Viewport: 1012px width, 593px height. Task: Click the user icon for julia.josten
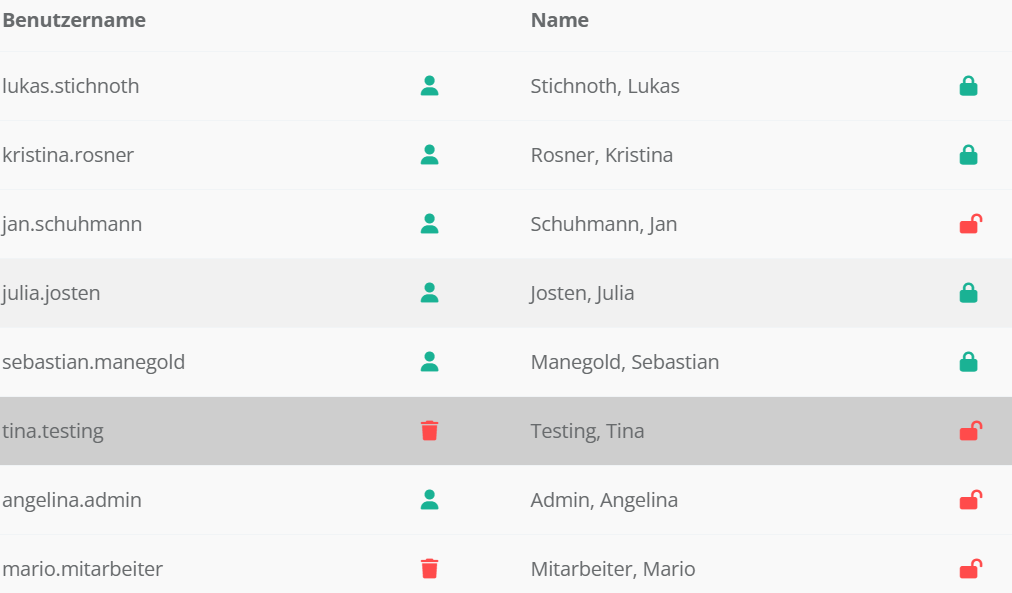[x=429, y=293]
